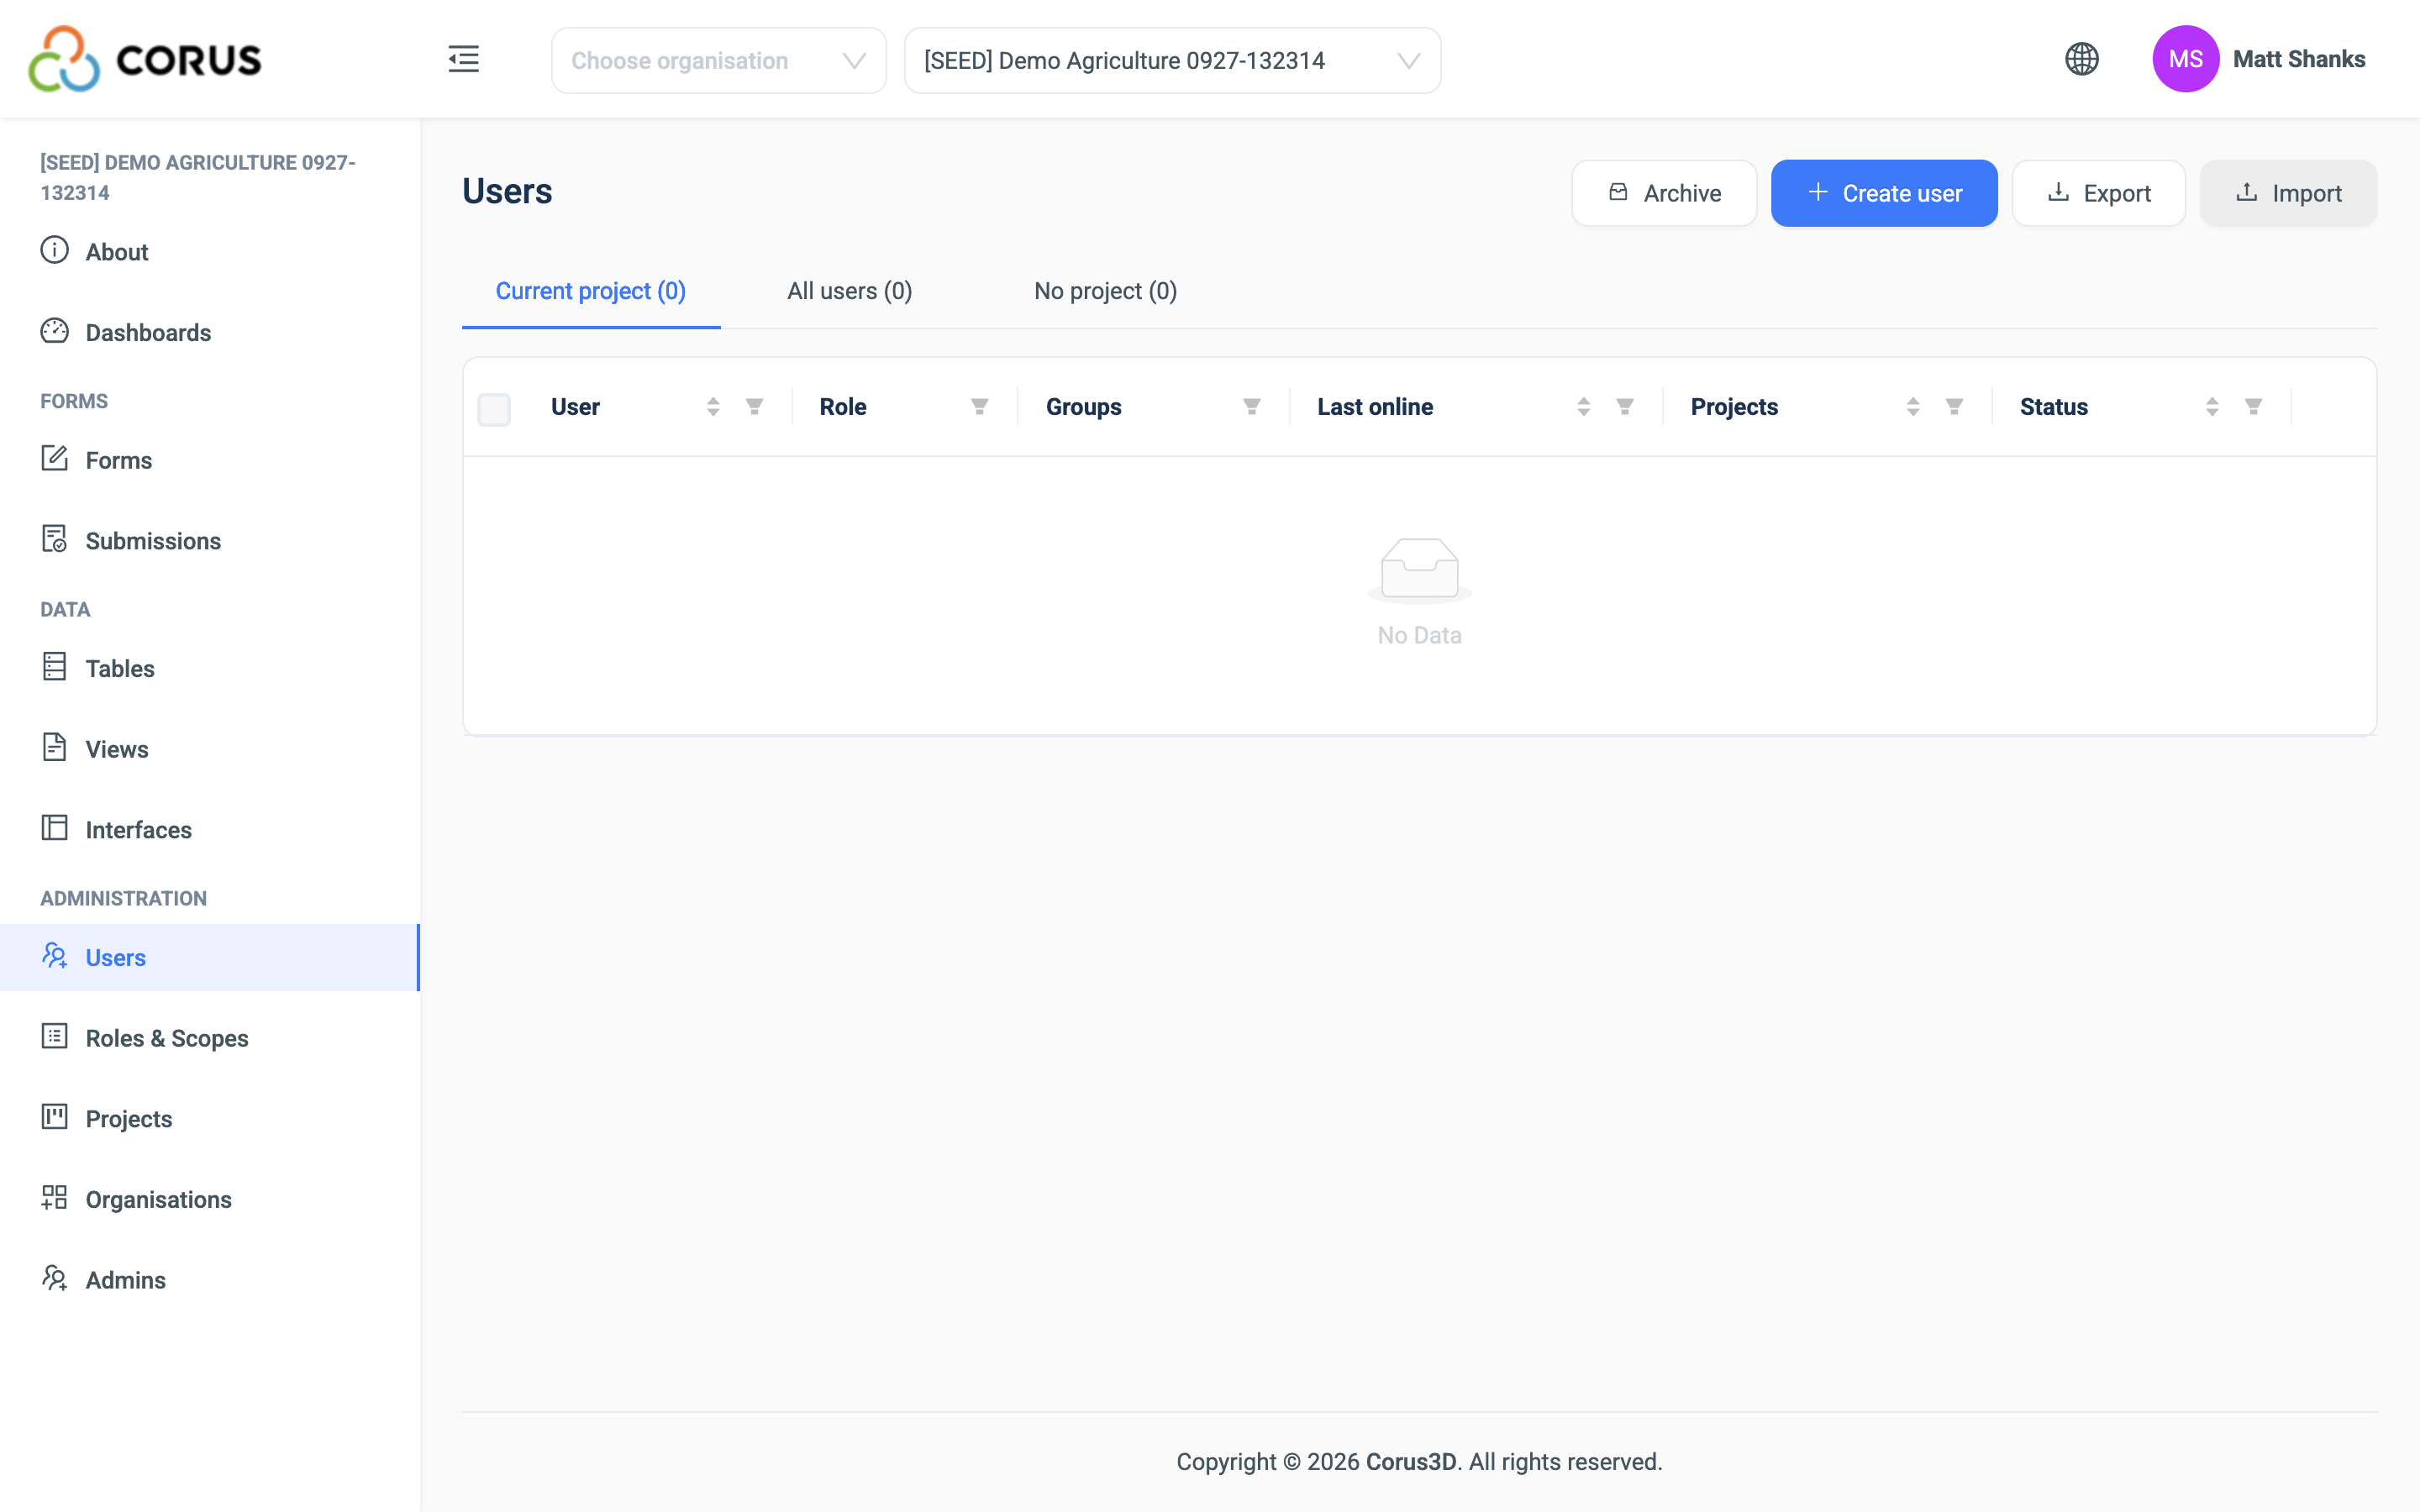Screen dimensions: 2420x1512
Task: Open the Role column filter
Action: [979, 406]
